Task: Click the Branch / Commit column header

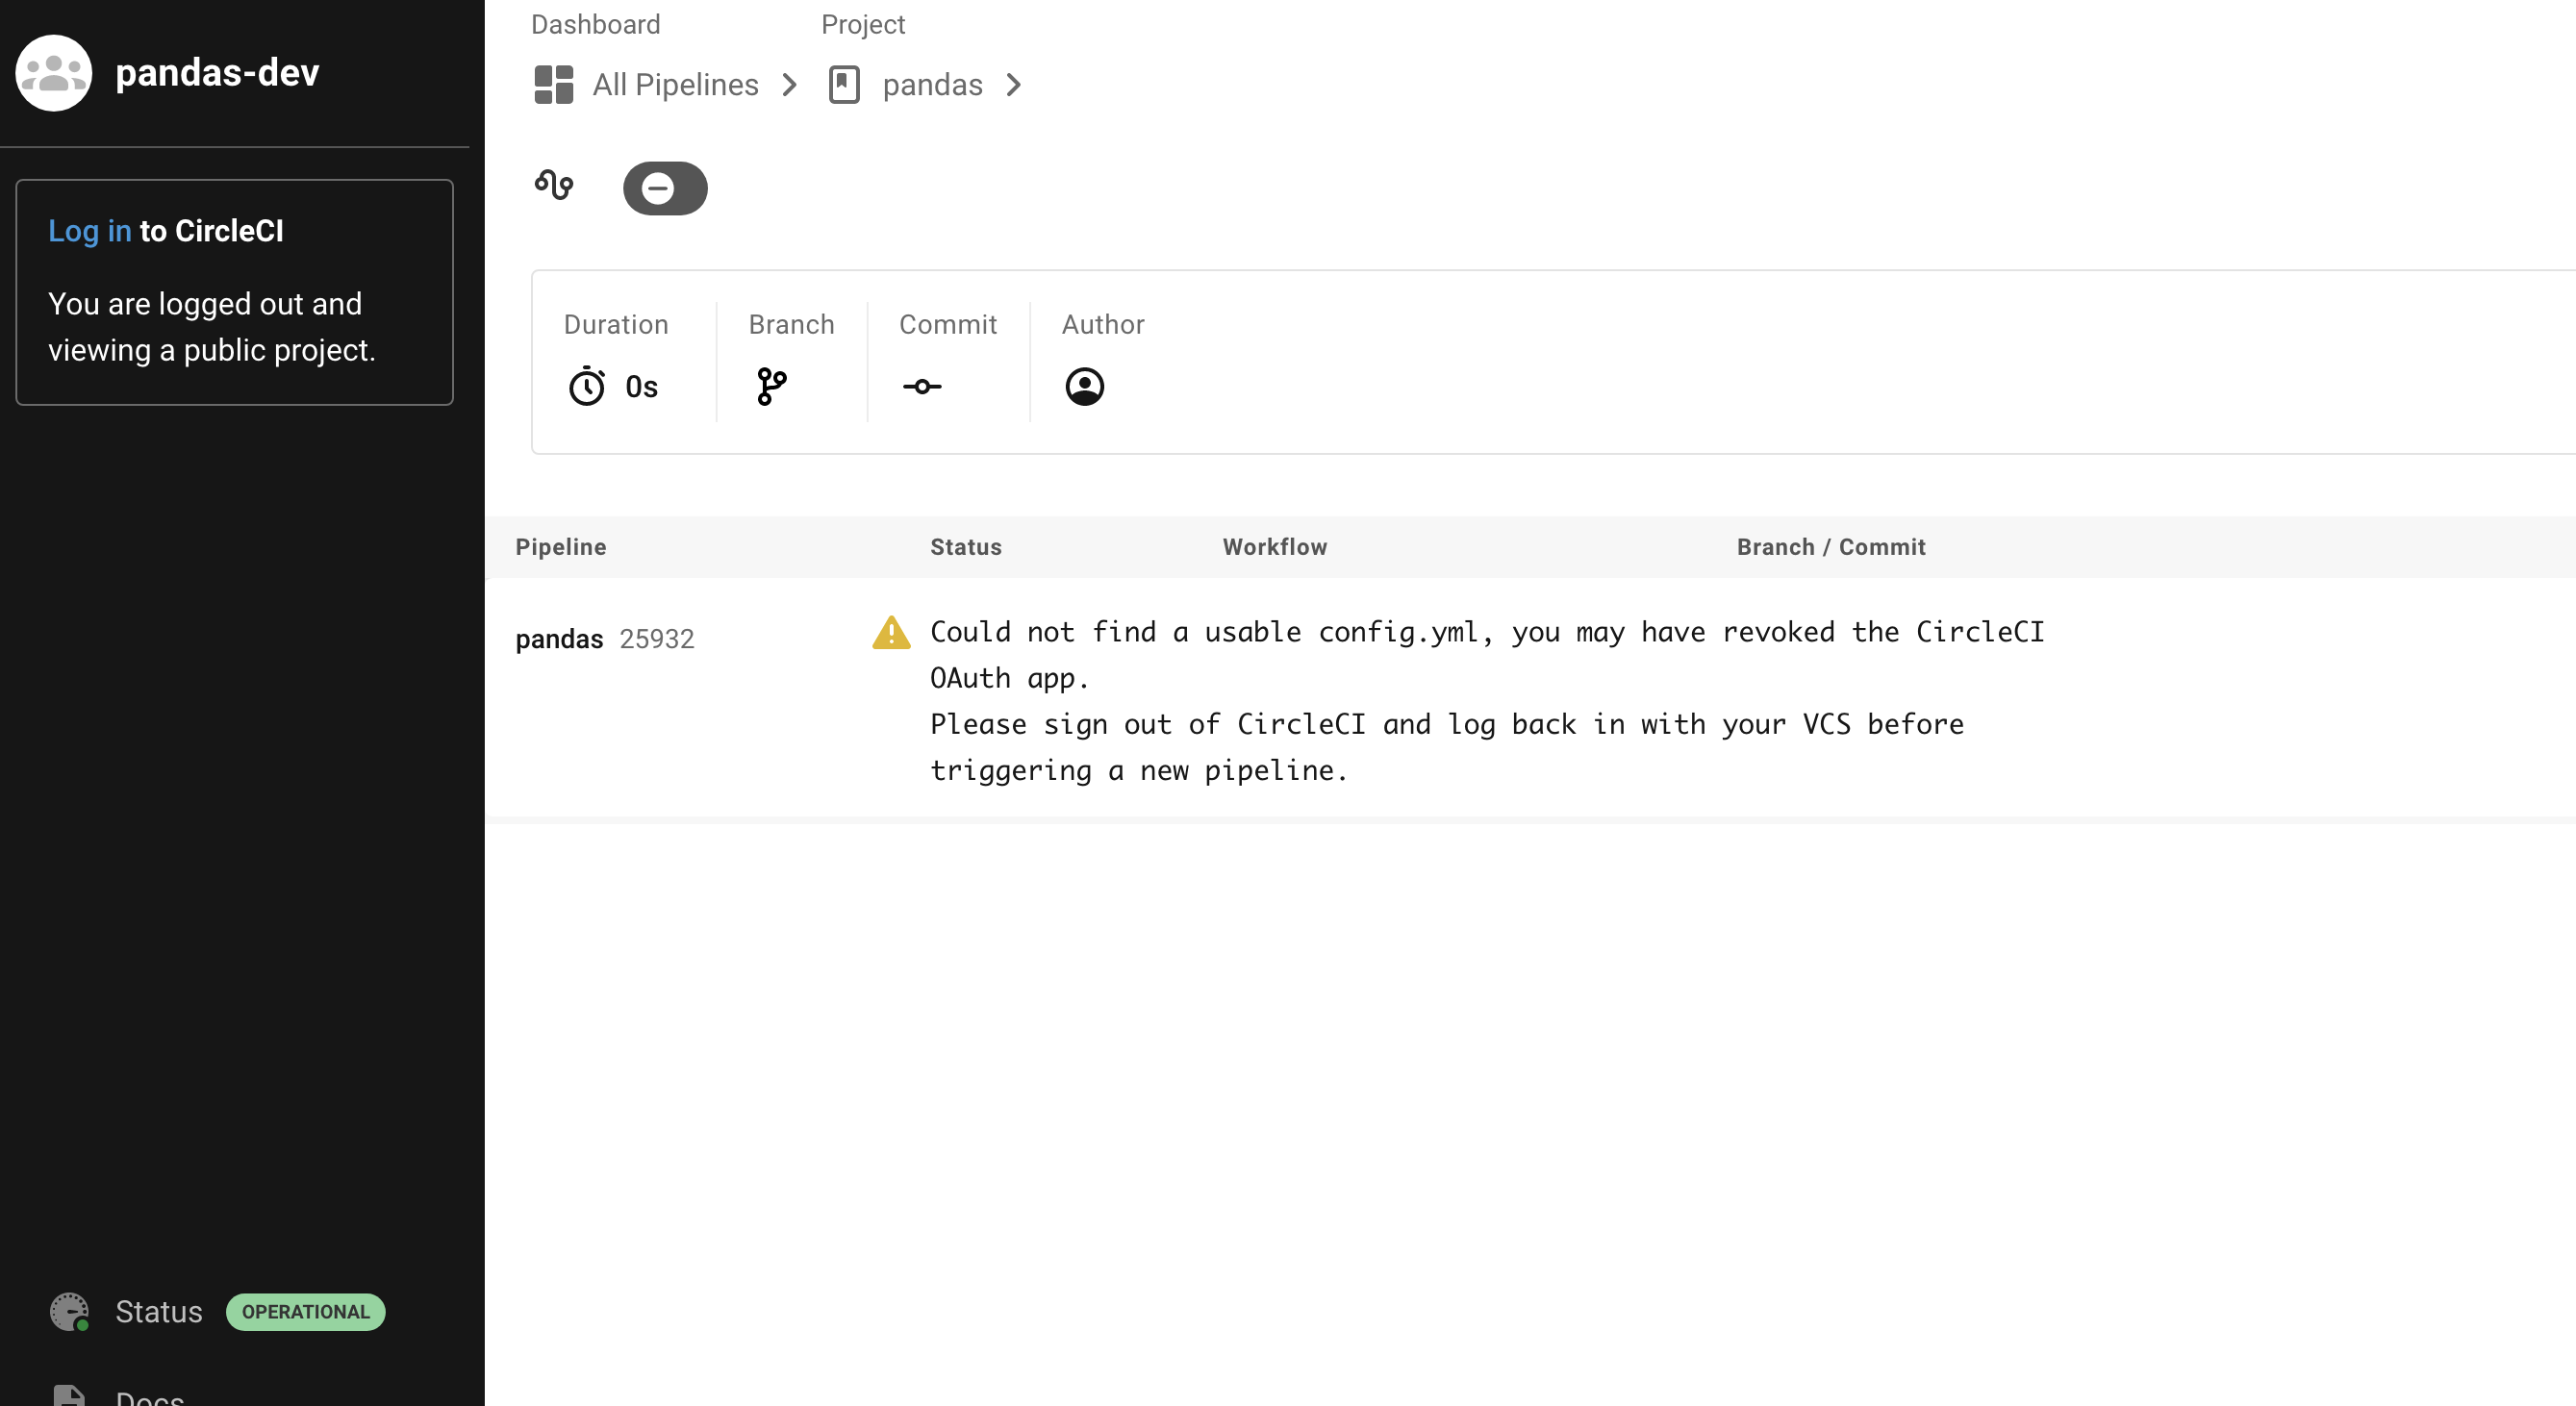Action: click(x=1831, y=547)
